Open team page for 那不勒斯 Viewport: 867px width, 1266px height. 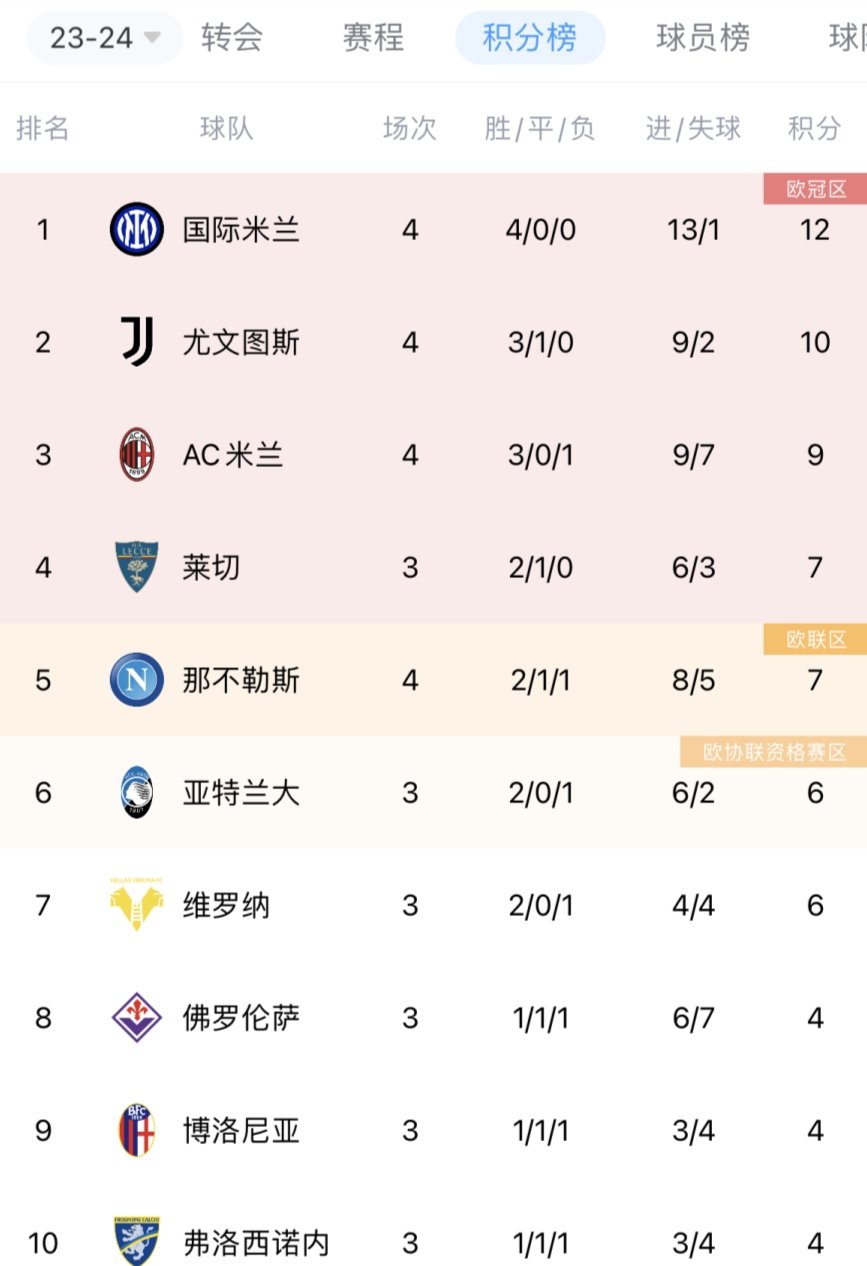[x=241, y=680]
